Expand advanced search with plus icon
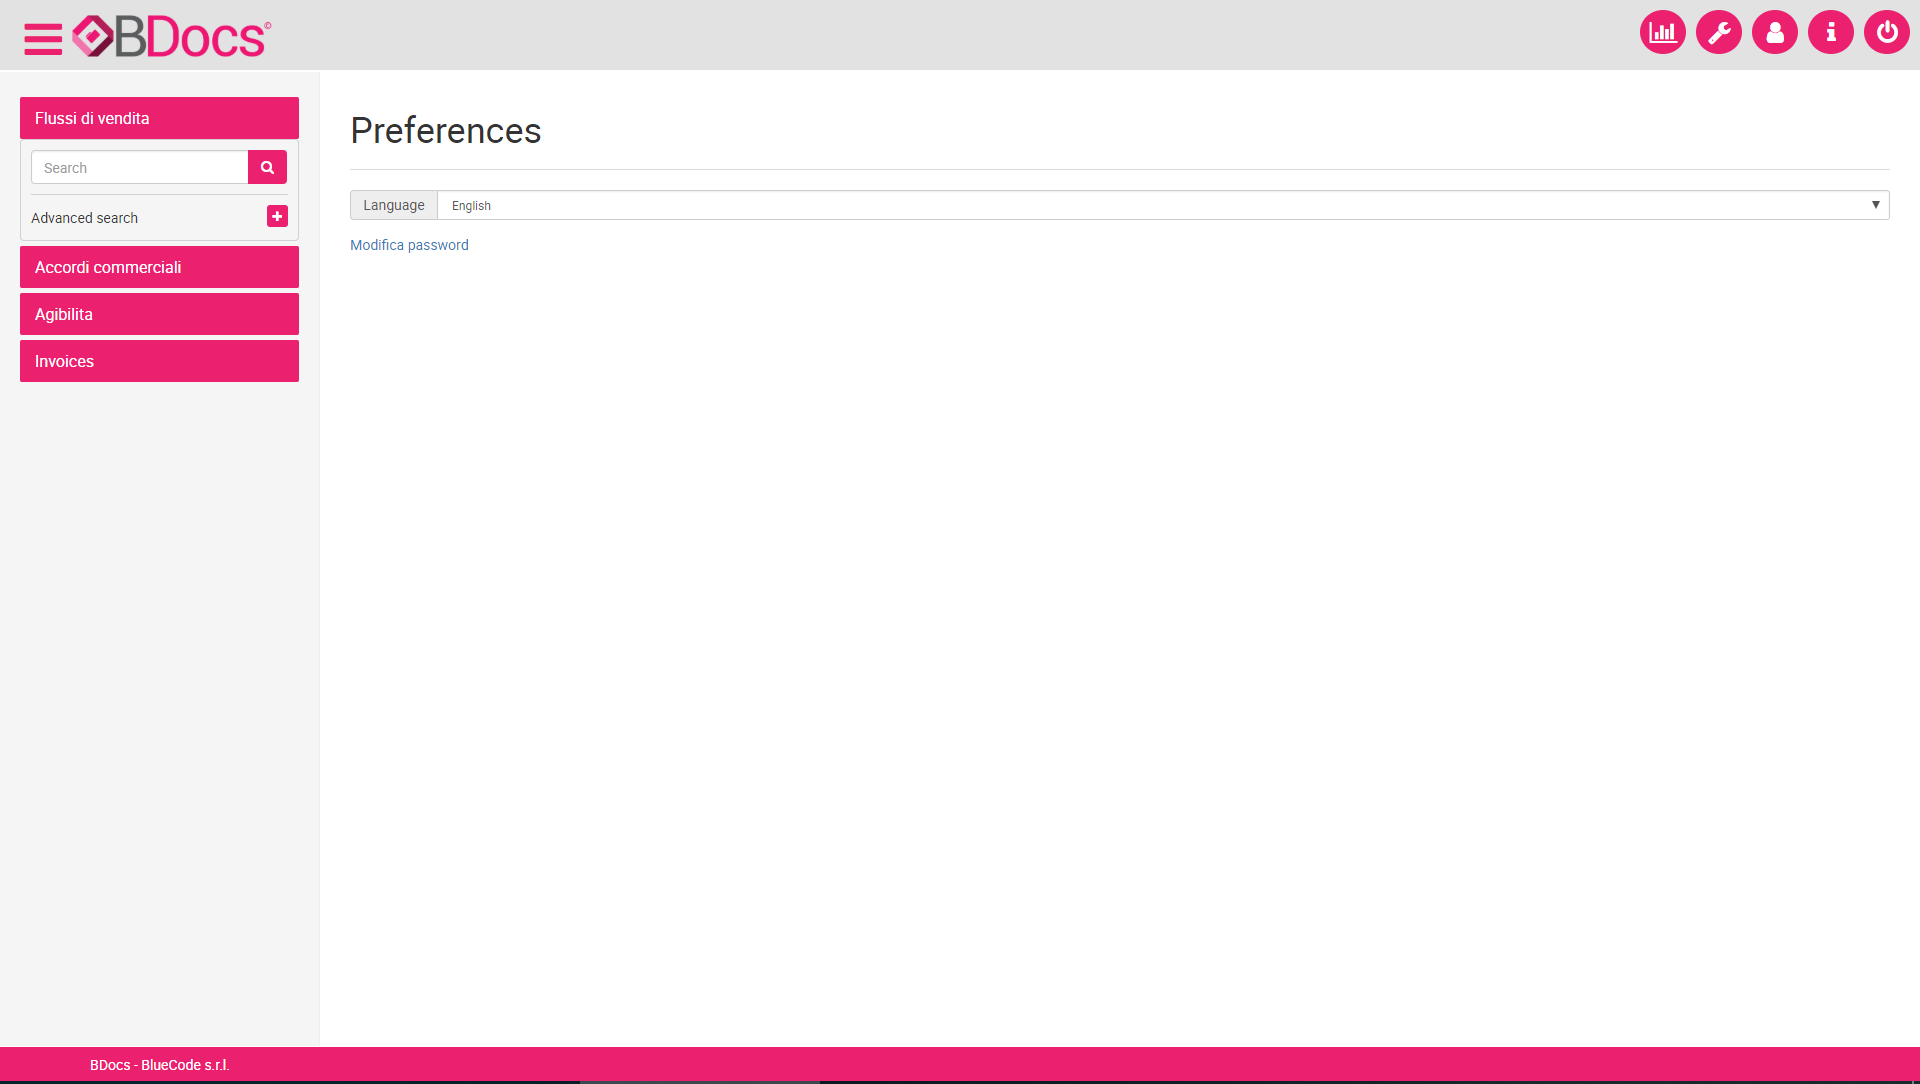 pyautogui.click(x=277, y=216)
